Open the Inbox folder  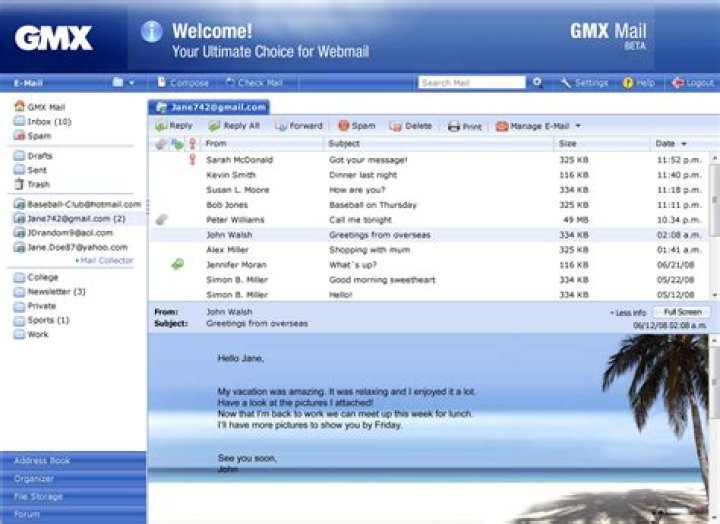pos(47,121)
